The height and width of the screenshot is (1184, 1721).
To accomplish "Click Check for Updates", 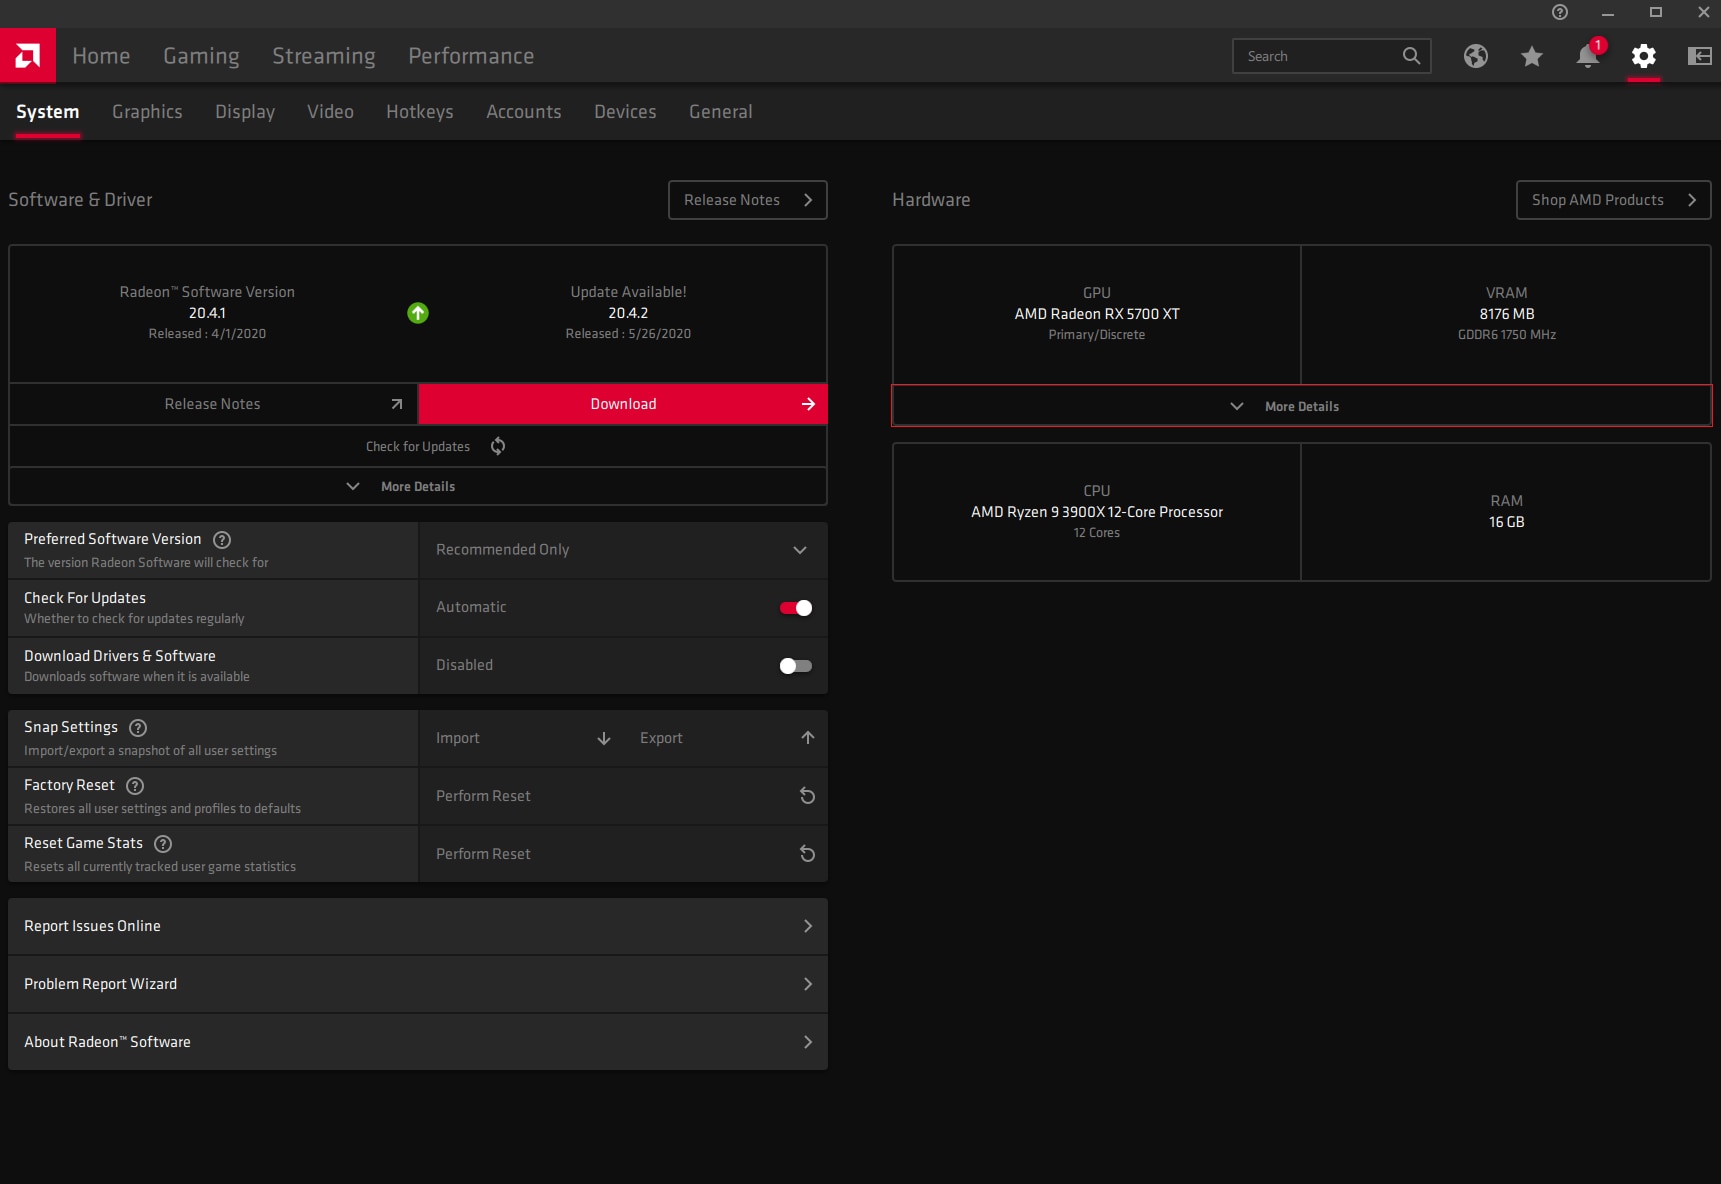I will pos(418,446).
